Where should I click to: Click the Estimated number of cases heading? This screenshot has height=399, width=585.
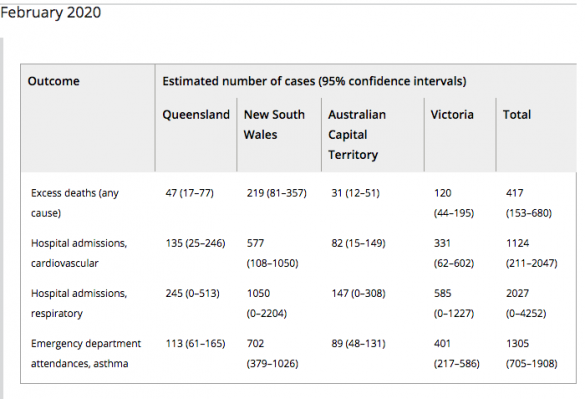314,81
